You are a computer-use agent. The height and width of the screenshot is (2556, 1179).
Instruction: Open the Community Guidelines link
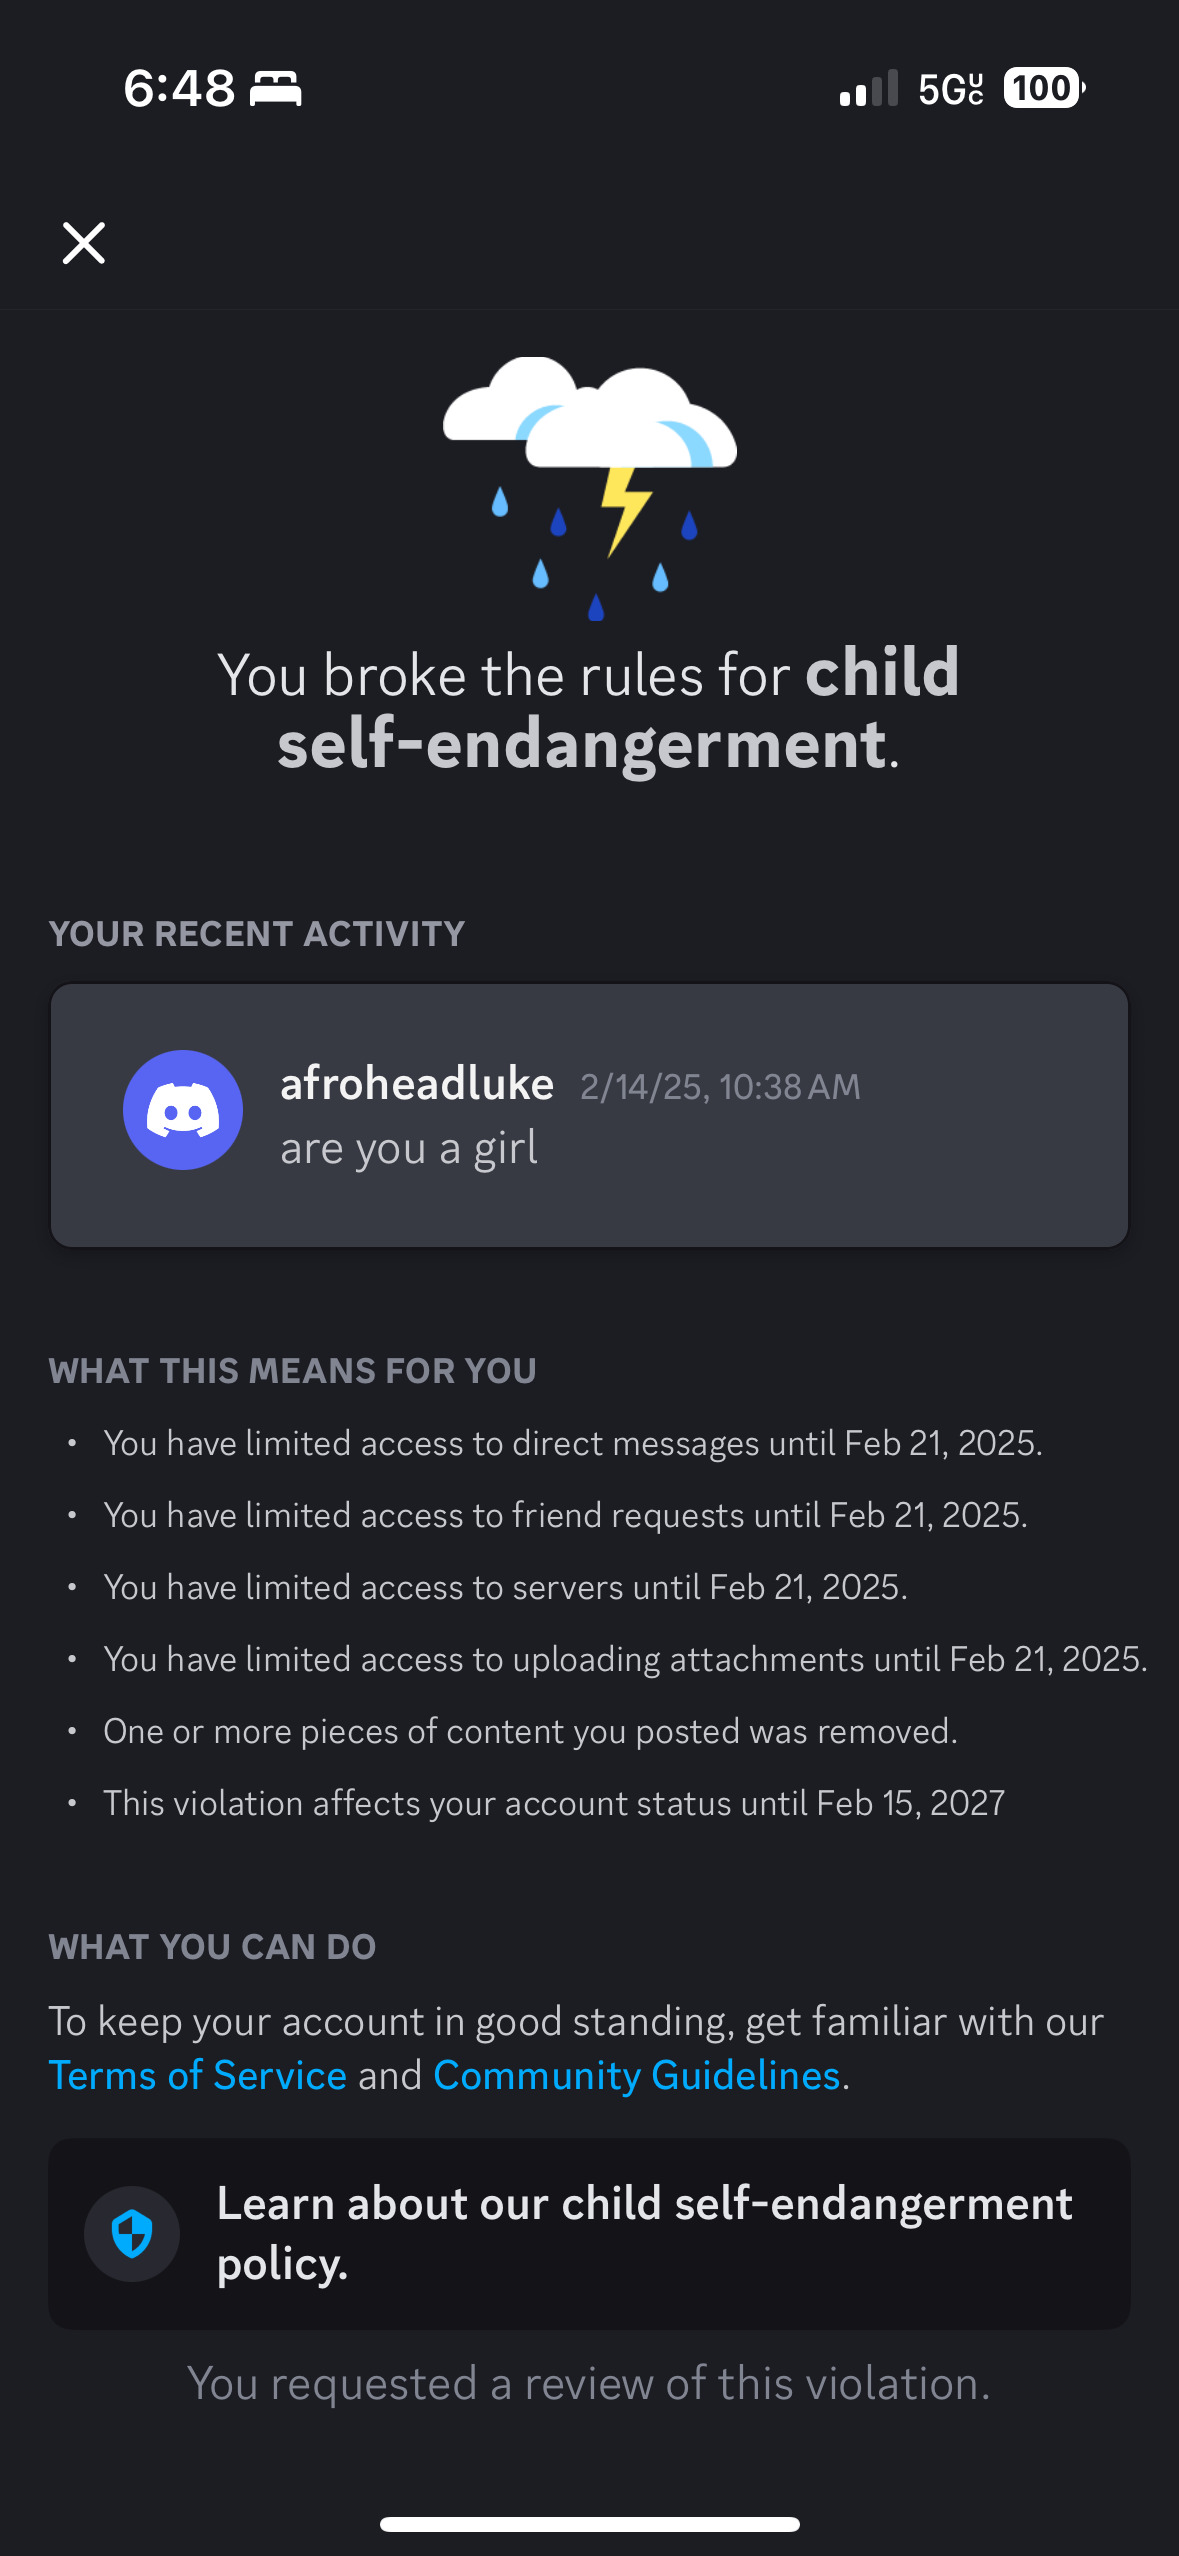(x=636, y=2076)
